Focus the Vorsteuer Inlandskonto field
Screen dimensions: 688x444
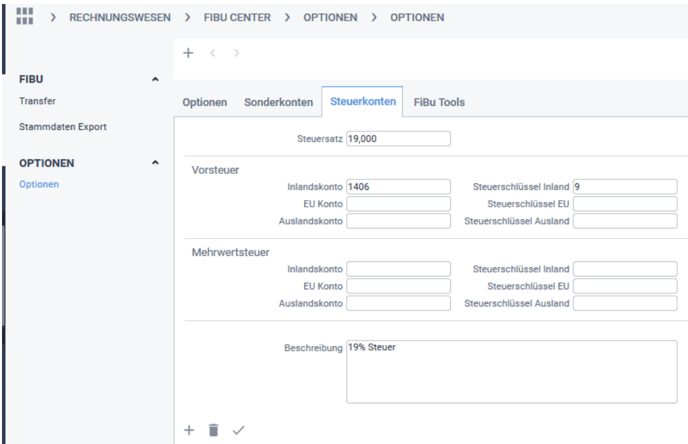click(397, 187)
